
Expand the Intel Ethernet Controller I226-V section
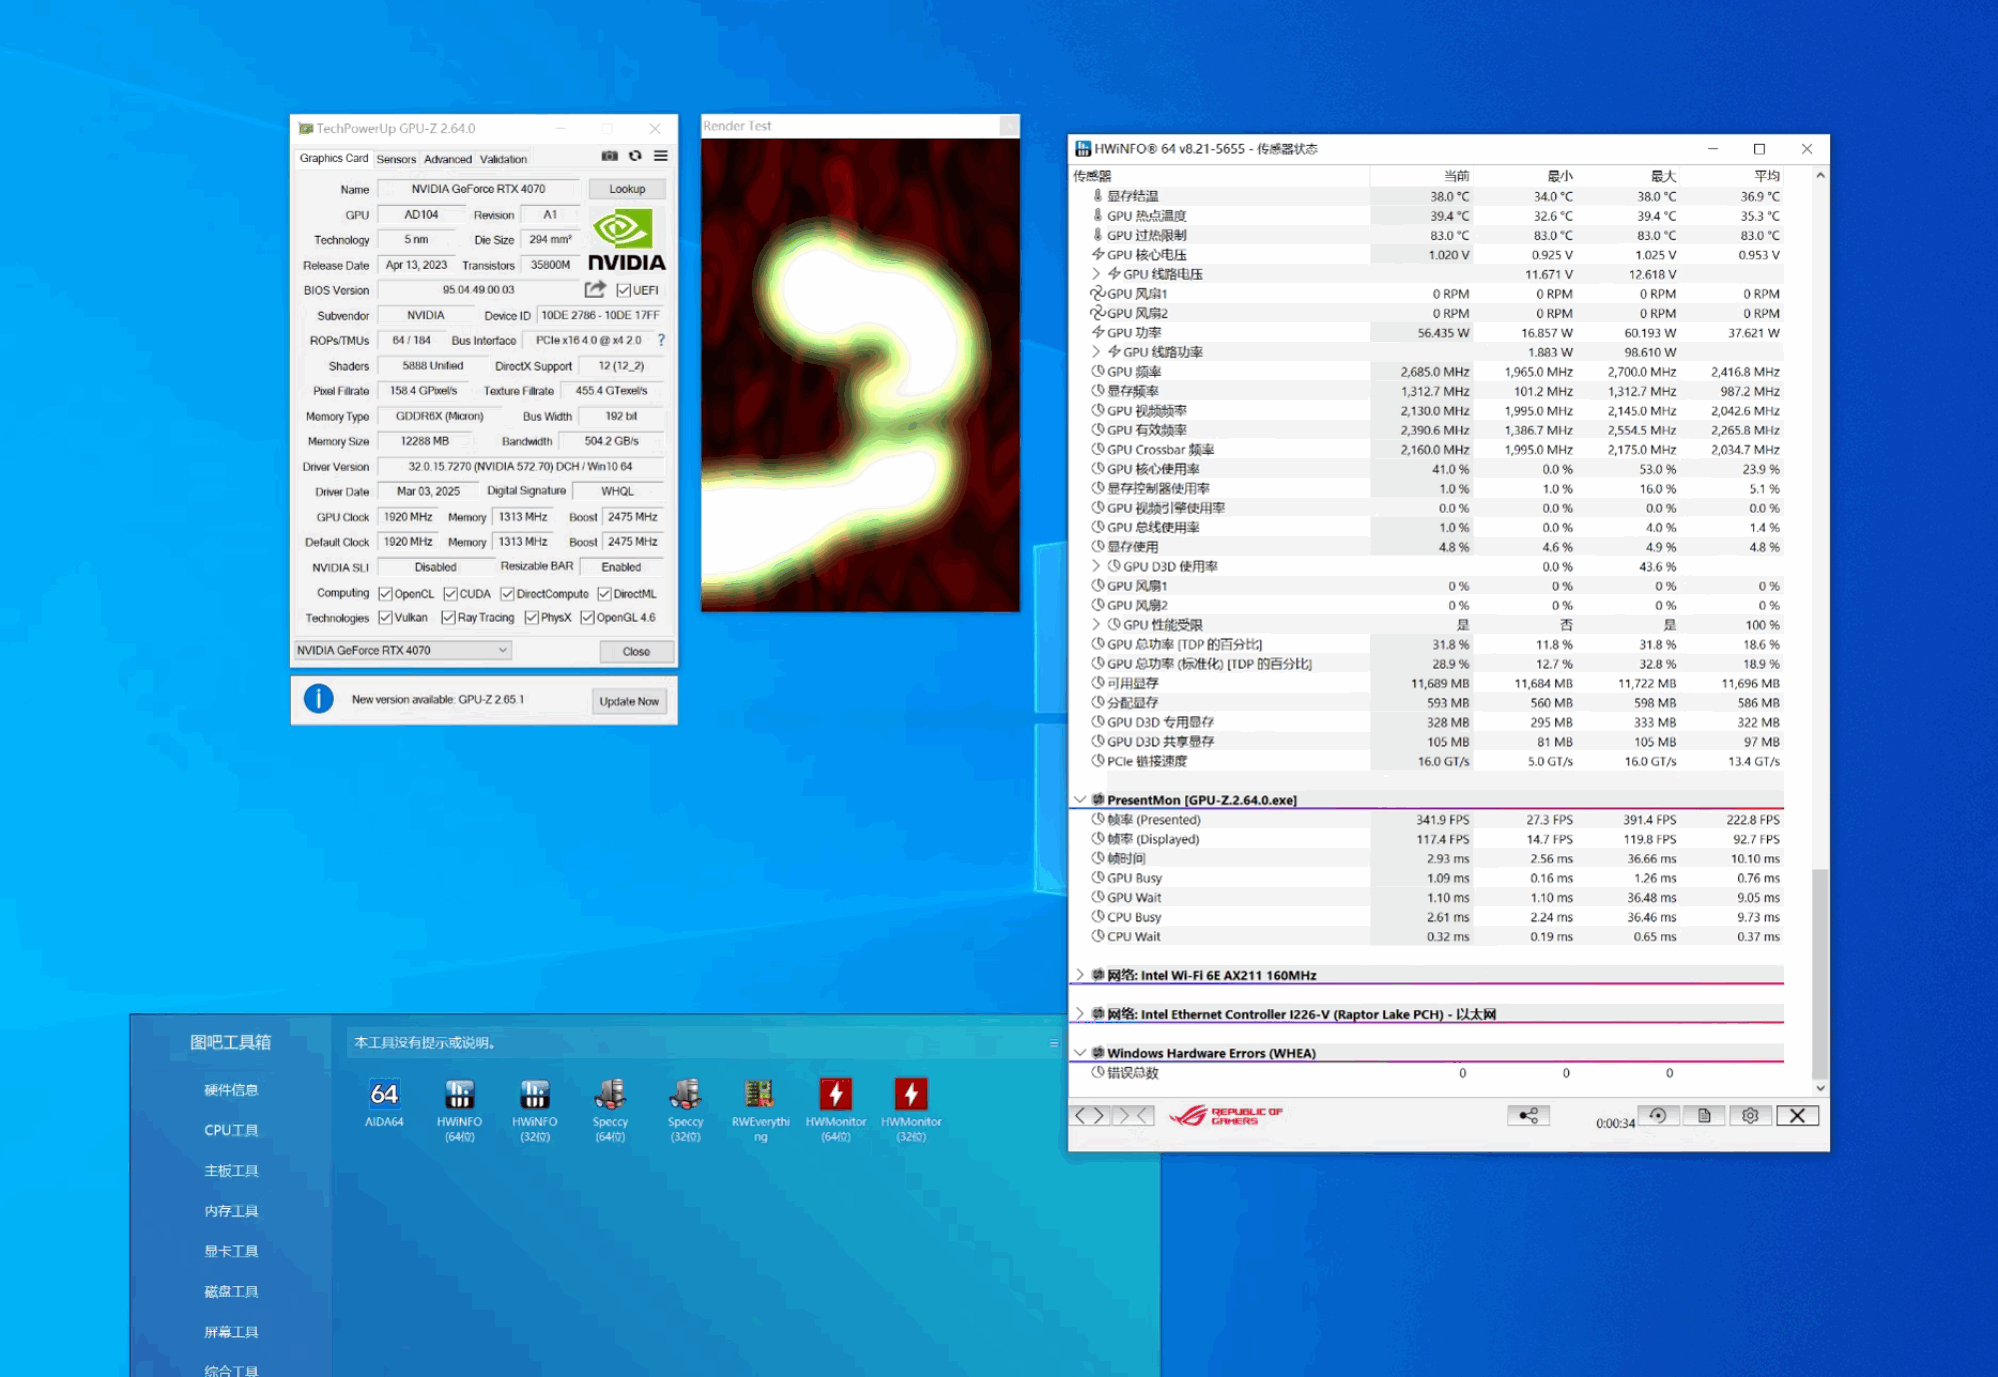(1080, 1013)
